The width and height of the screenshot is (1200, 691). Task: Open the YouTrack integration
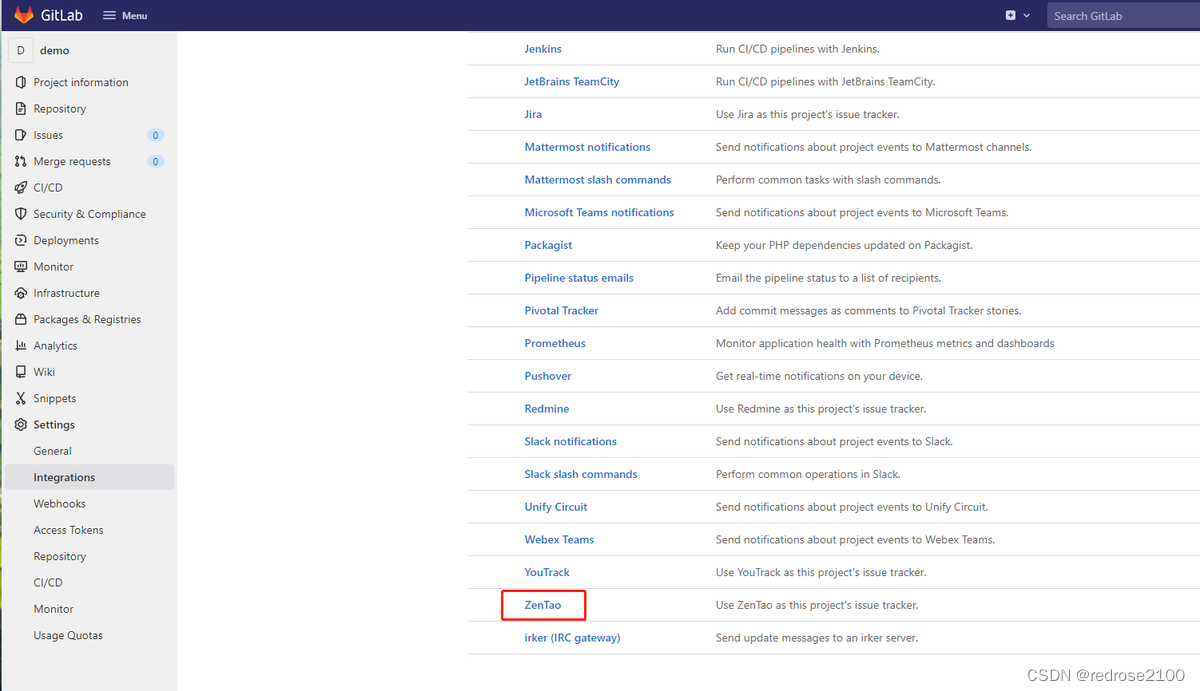547,572
